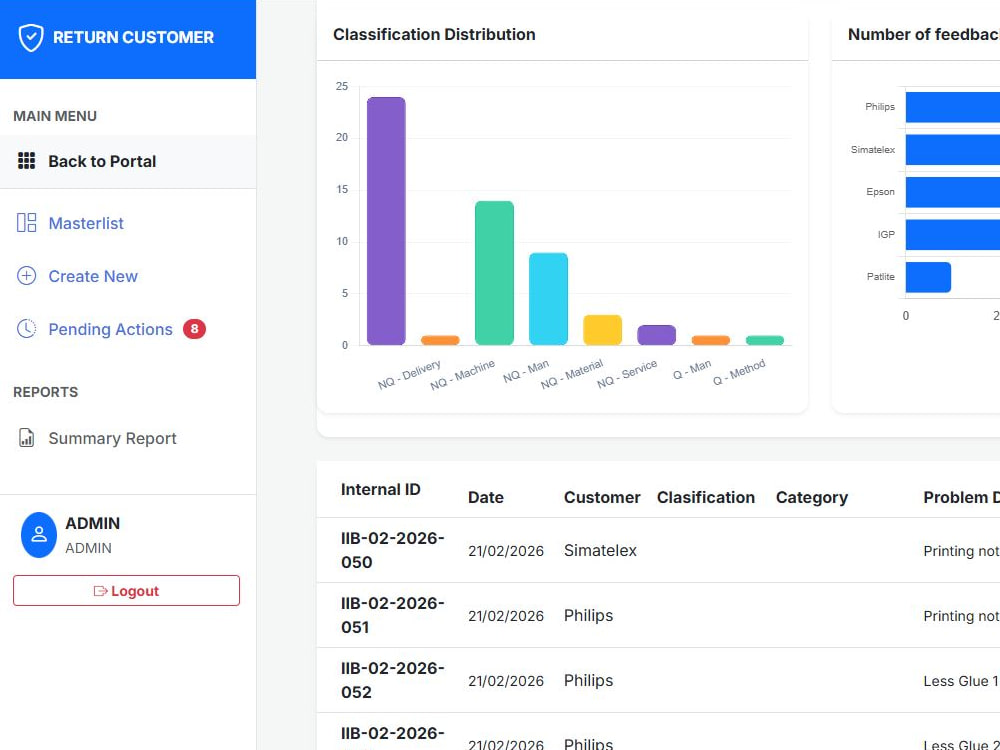Click the cyan NQ - Material bar
The width and height of the screenshot is (1000, 750).
point(548,299)
